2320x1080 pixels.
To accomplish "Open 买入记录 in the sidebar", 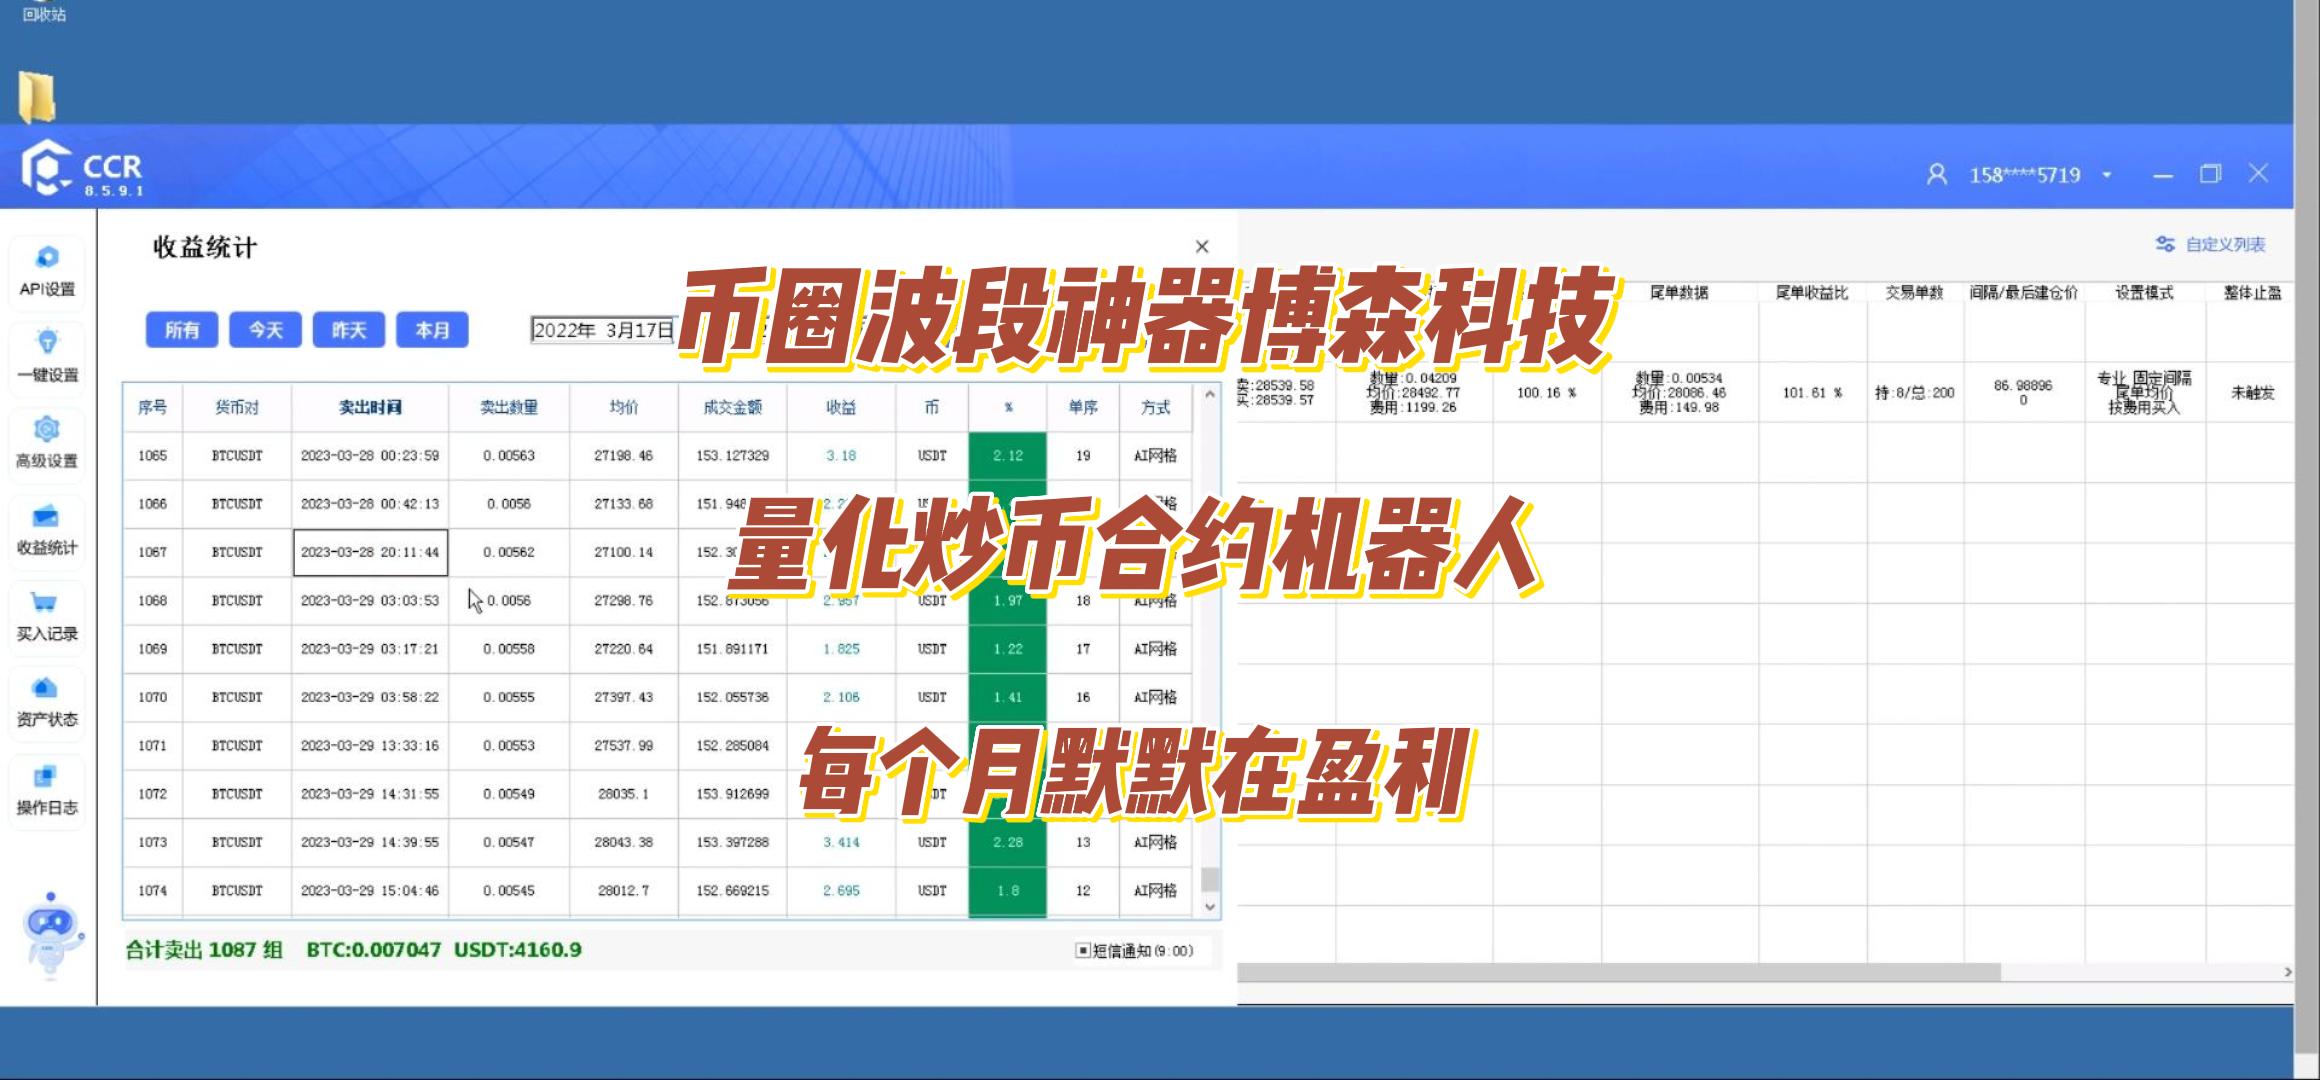I will (47, 616).
